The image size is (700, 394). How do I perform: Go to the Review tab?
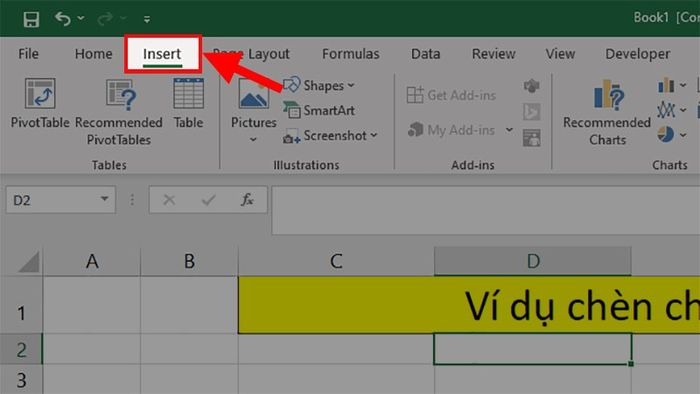[493, 54]
